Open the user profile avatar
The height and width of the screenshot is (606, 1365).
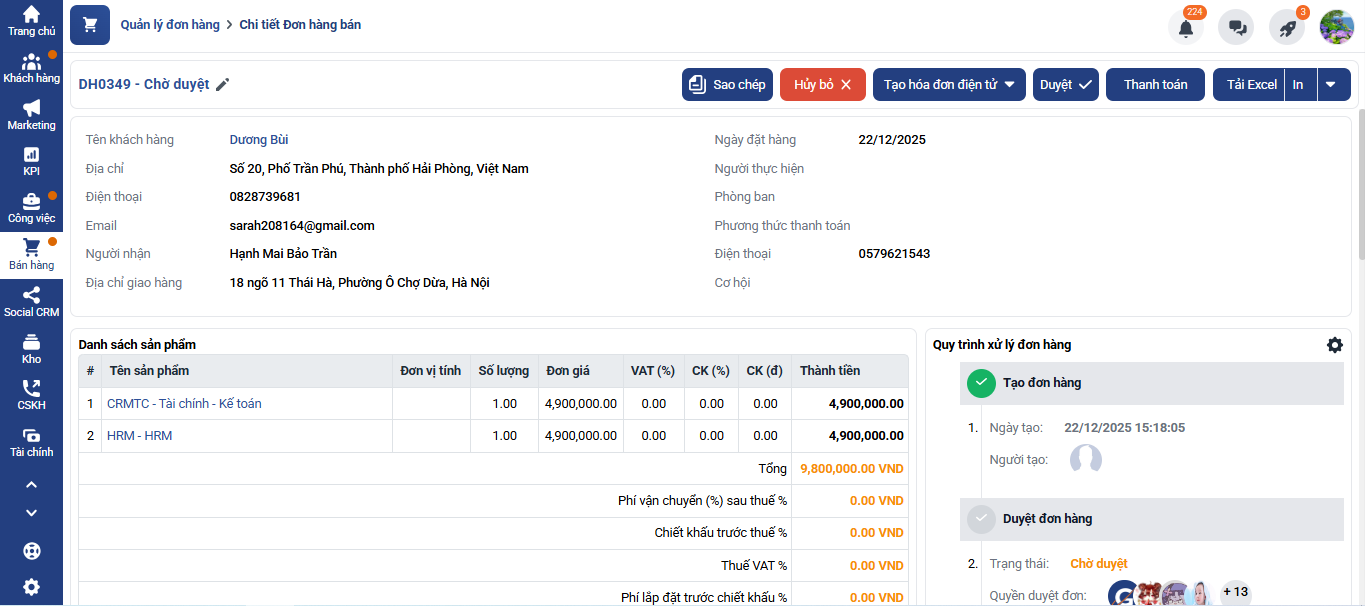click(1336, 27)
